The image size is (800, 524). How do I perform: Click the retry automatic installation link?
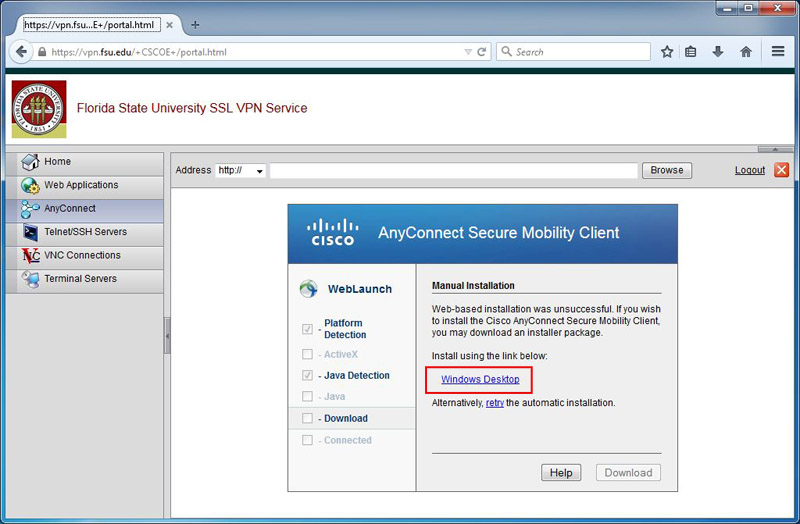(494, 403)
